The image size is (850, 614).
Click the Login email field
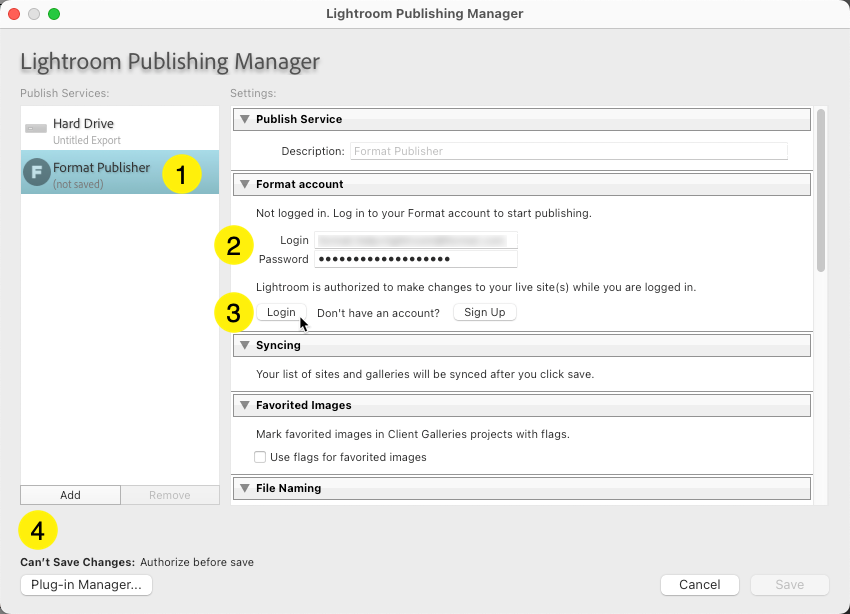tap(416, 240)
